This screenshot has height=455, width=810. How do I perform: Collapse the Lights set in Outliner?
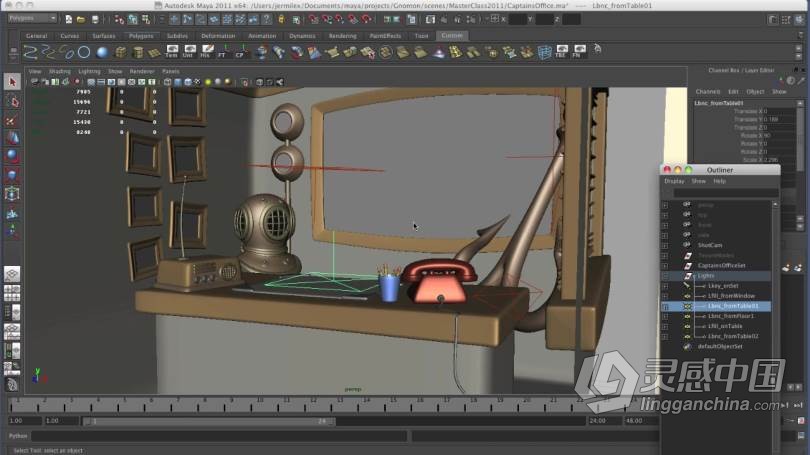click(665, 276)
